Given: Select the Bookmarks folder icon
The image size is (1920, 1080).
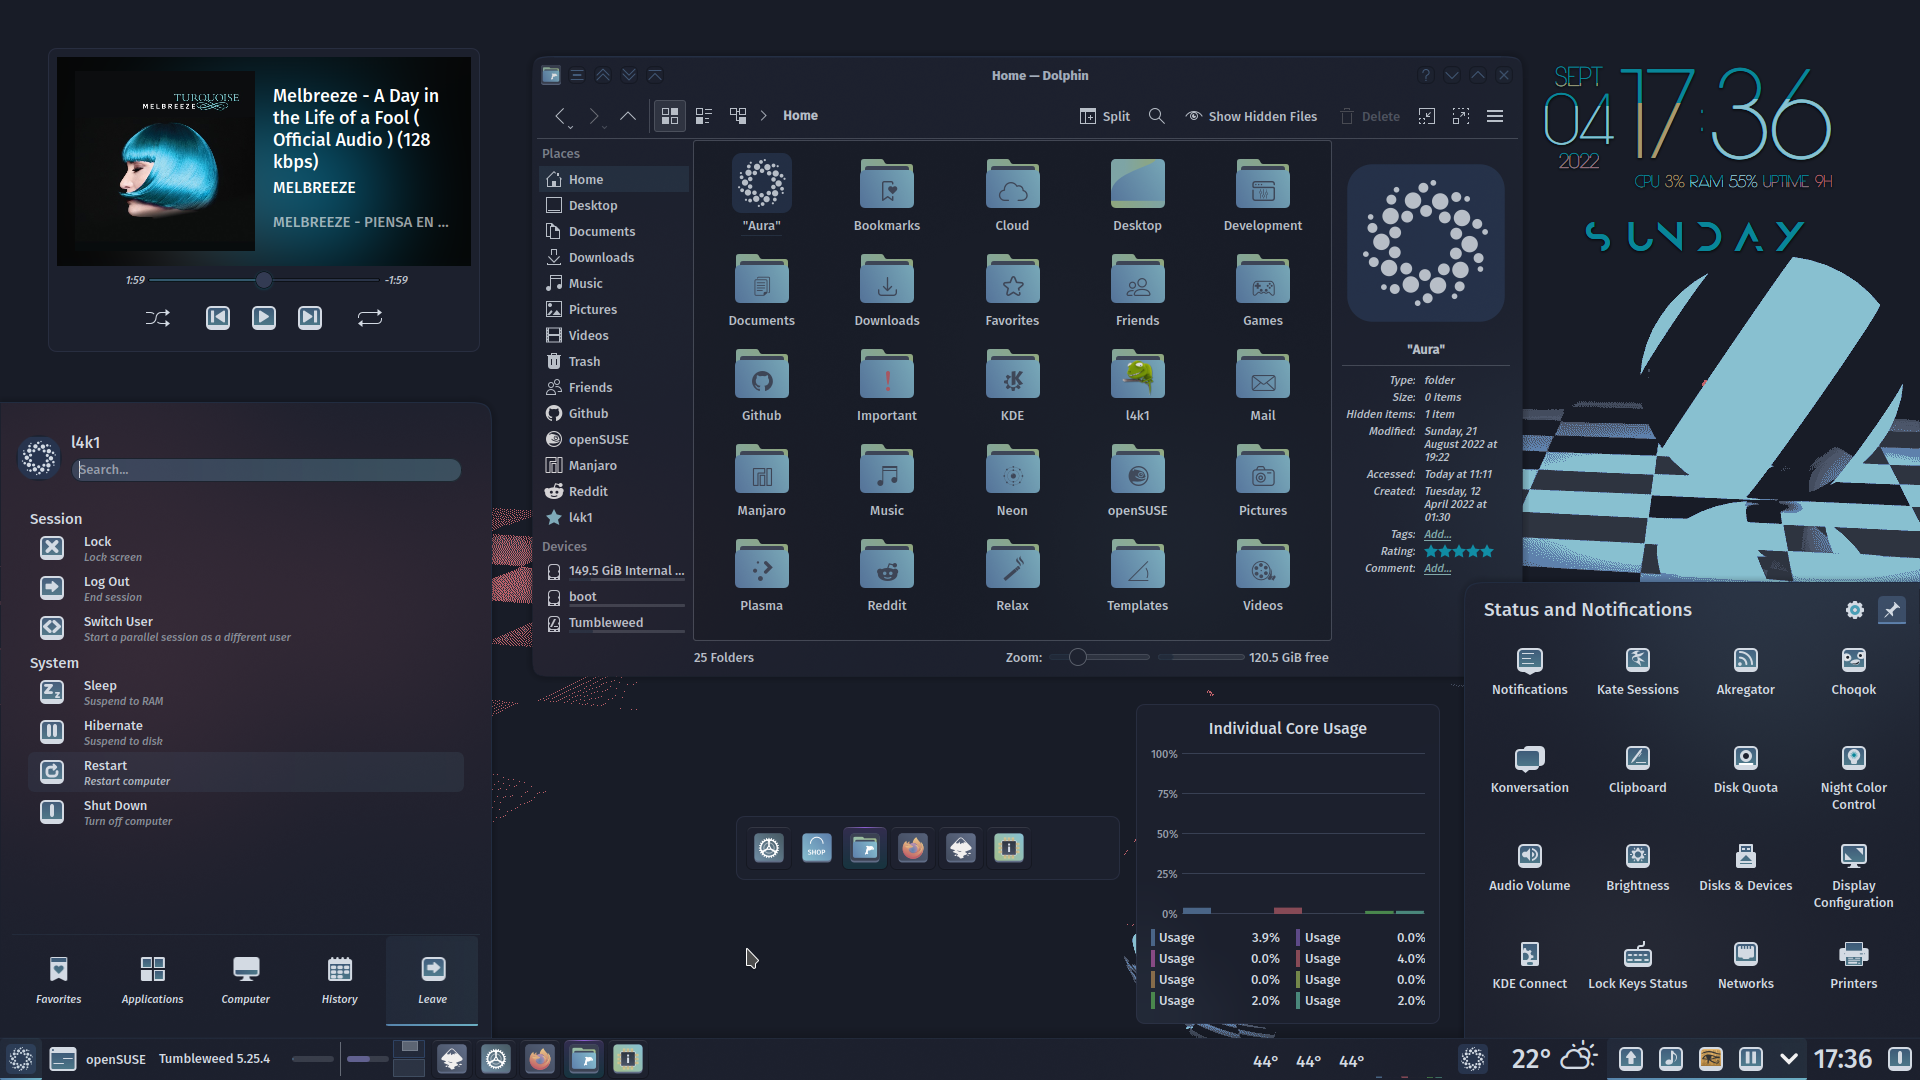Looking at the screenshot, I should click(x=887, y=186).
